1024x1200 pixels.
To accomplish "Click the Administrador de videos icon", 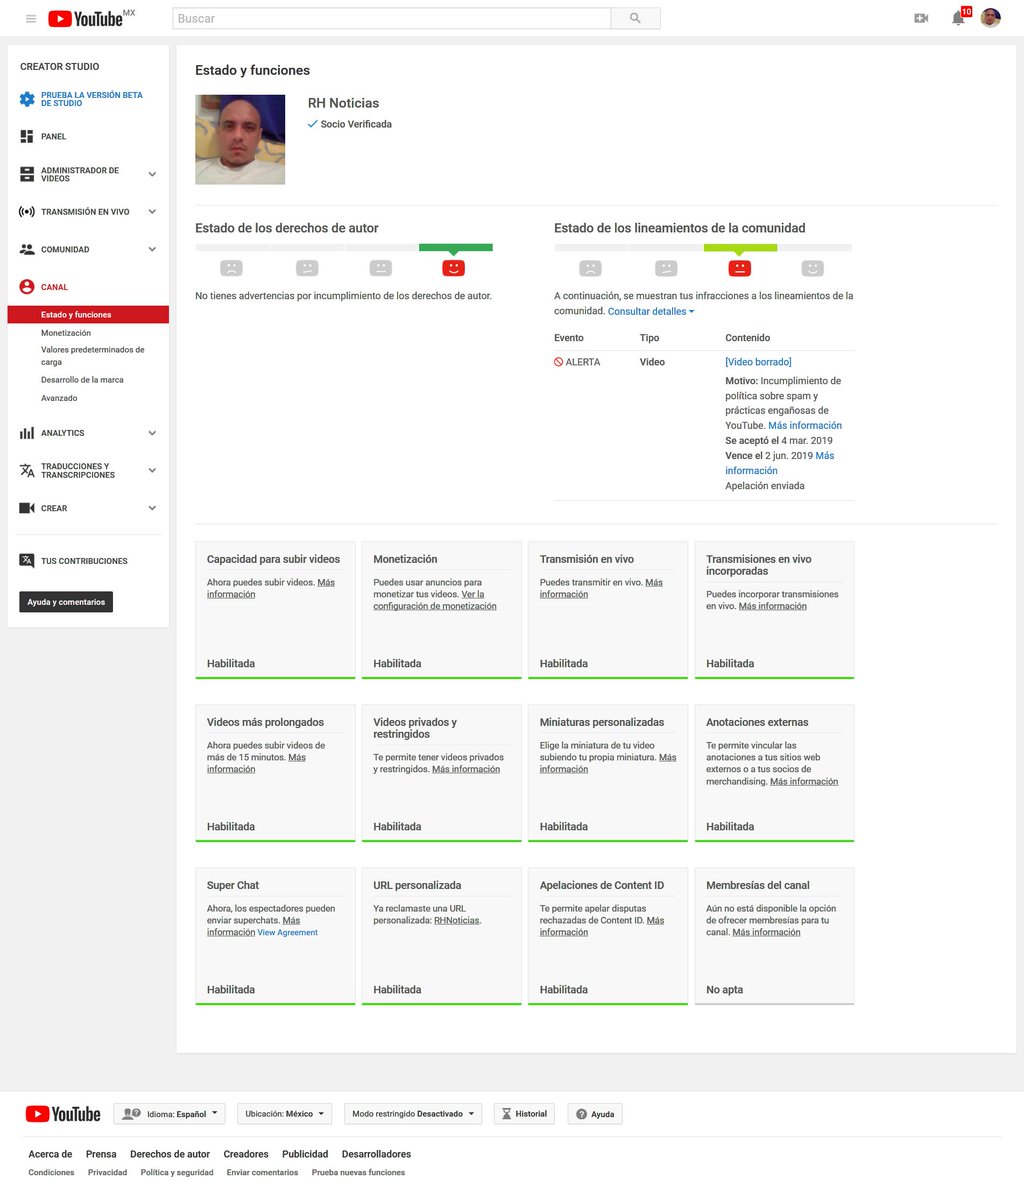I will pyautogui.click(x=27, y=174).
